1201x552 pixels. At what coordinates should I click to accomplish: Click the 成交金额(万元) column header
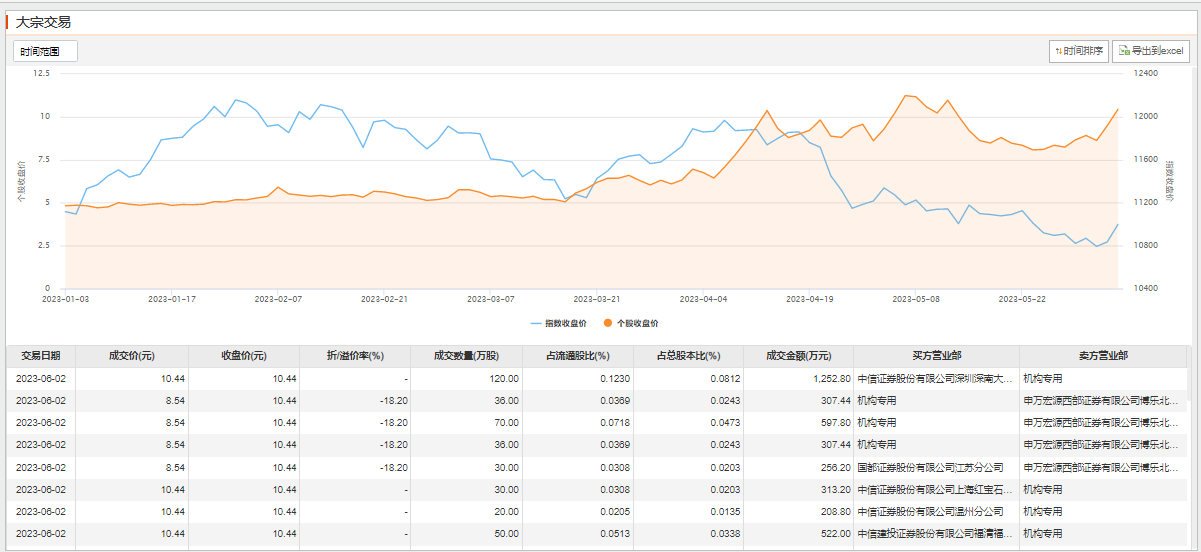pos(798,356)
